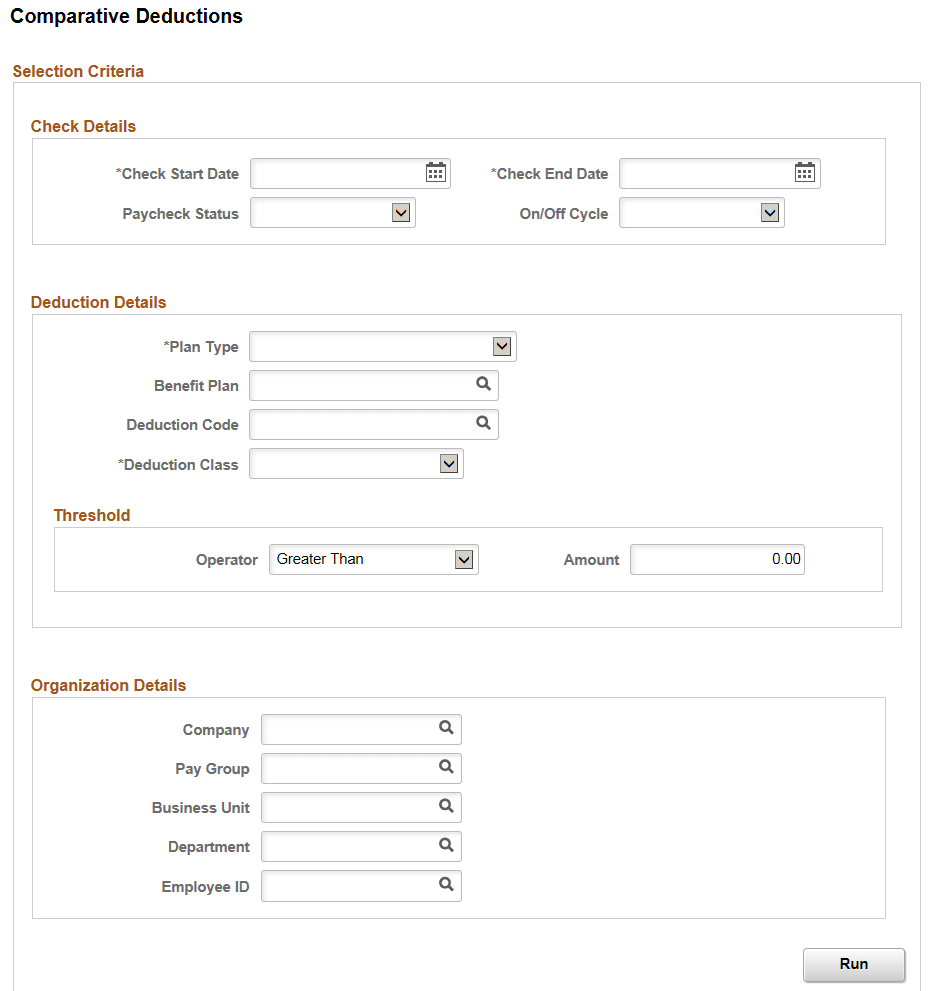The image size is (934, 991).
Task: Select the Check Start Date text field
Action: point(330,172)
